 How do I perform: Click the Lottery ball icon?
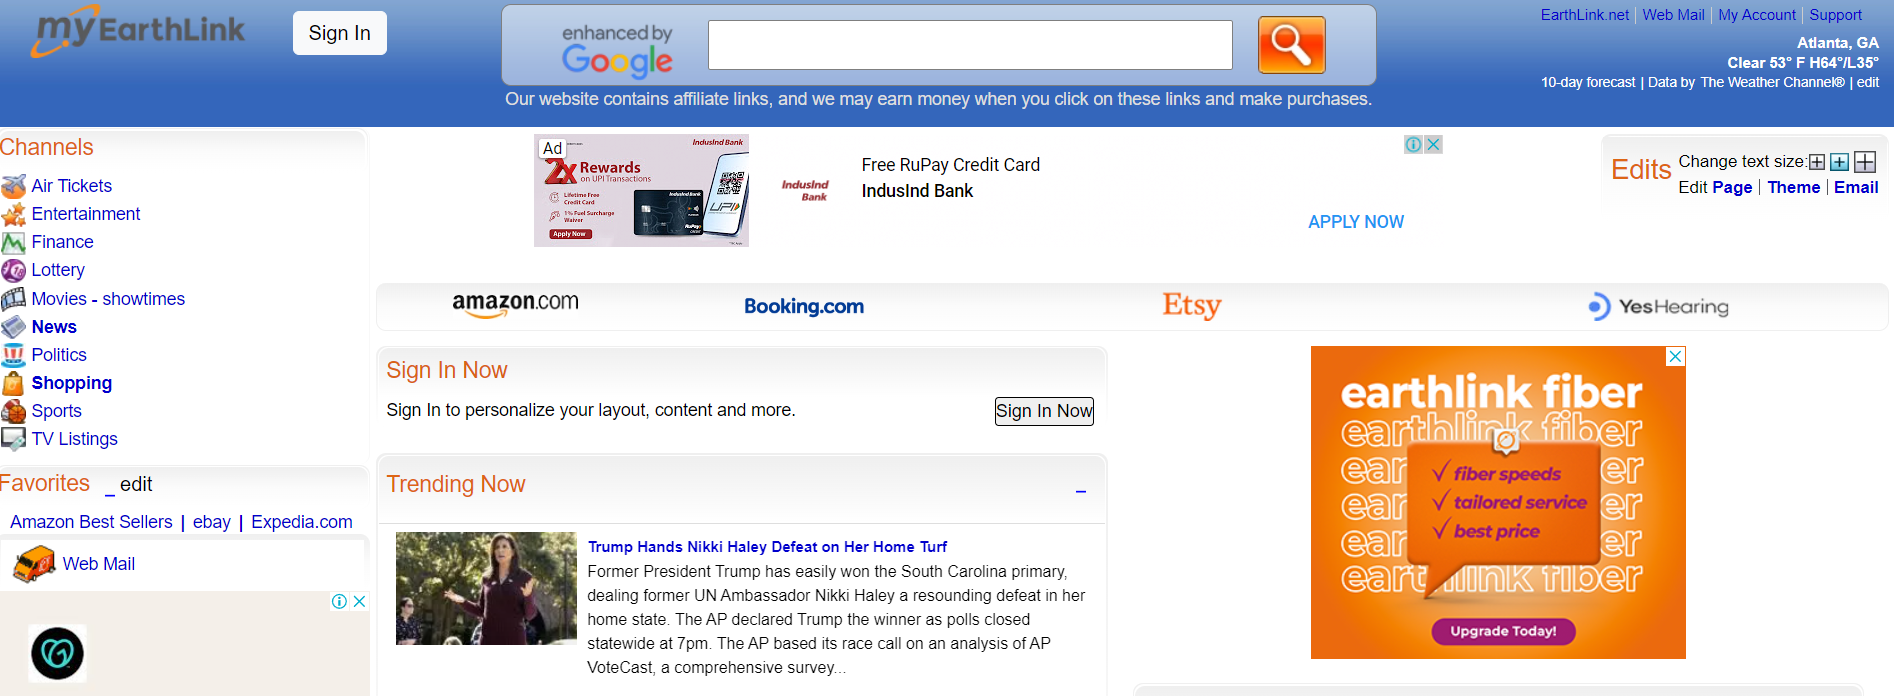(14, 270)
